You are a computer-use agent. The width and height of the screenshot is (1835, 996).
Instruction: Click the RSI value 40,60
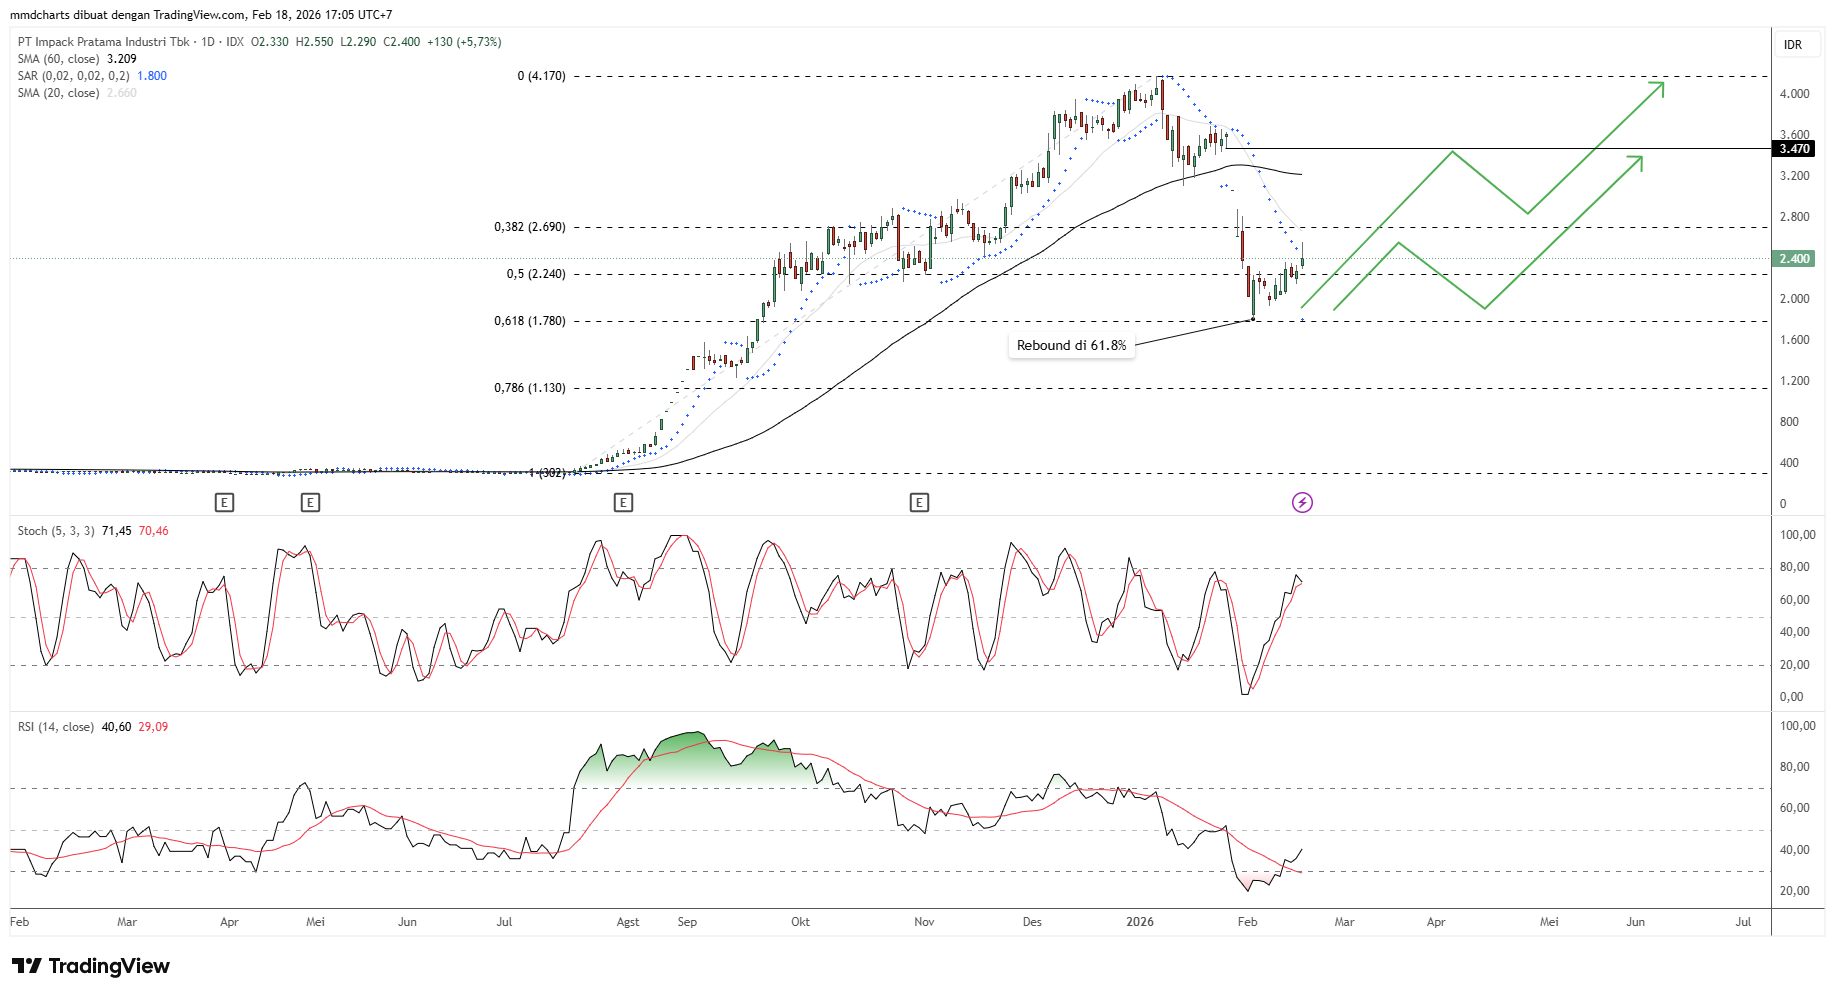point(117,727)
